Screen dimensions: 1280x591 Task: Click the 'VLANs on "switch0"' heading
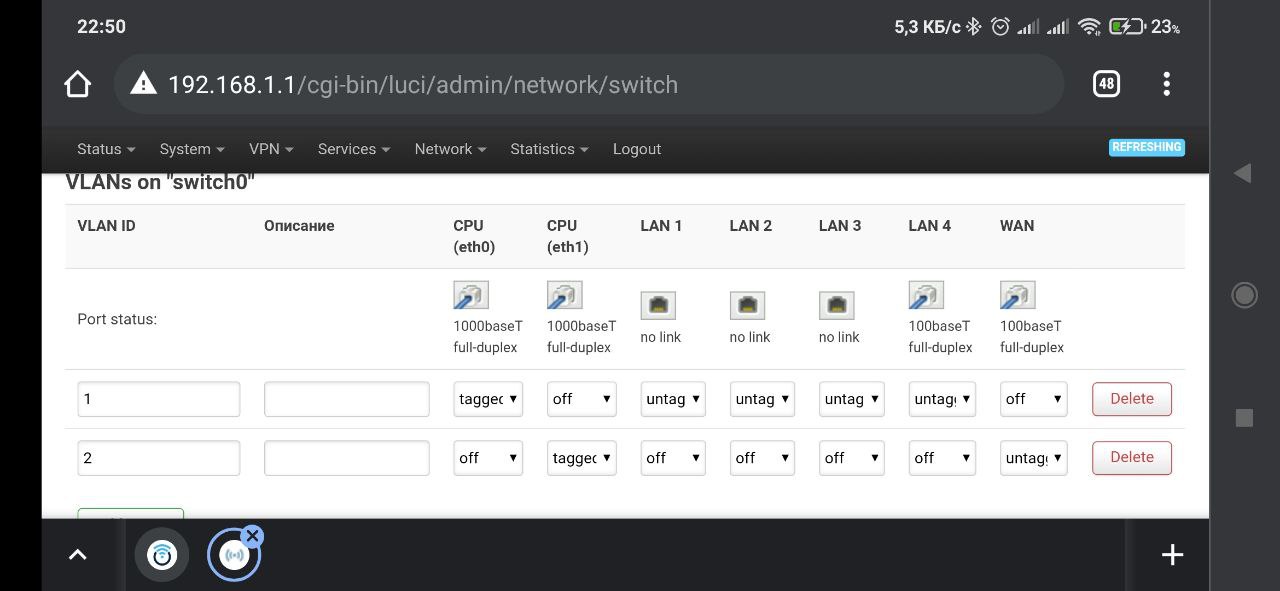[160, 182]
